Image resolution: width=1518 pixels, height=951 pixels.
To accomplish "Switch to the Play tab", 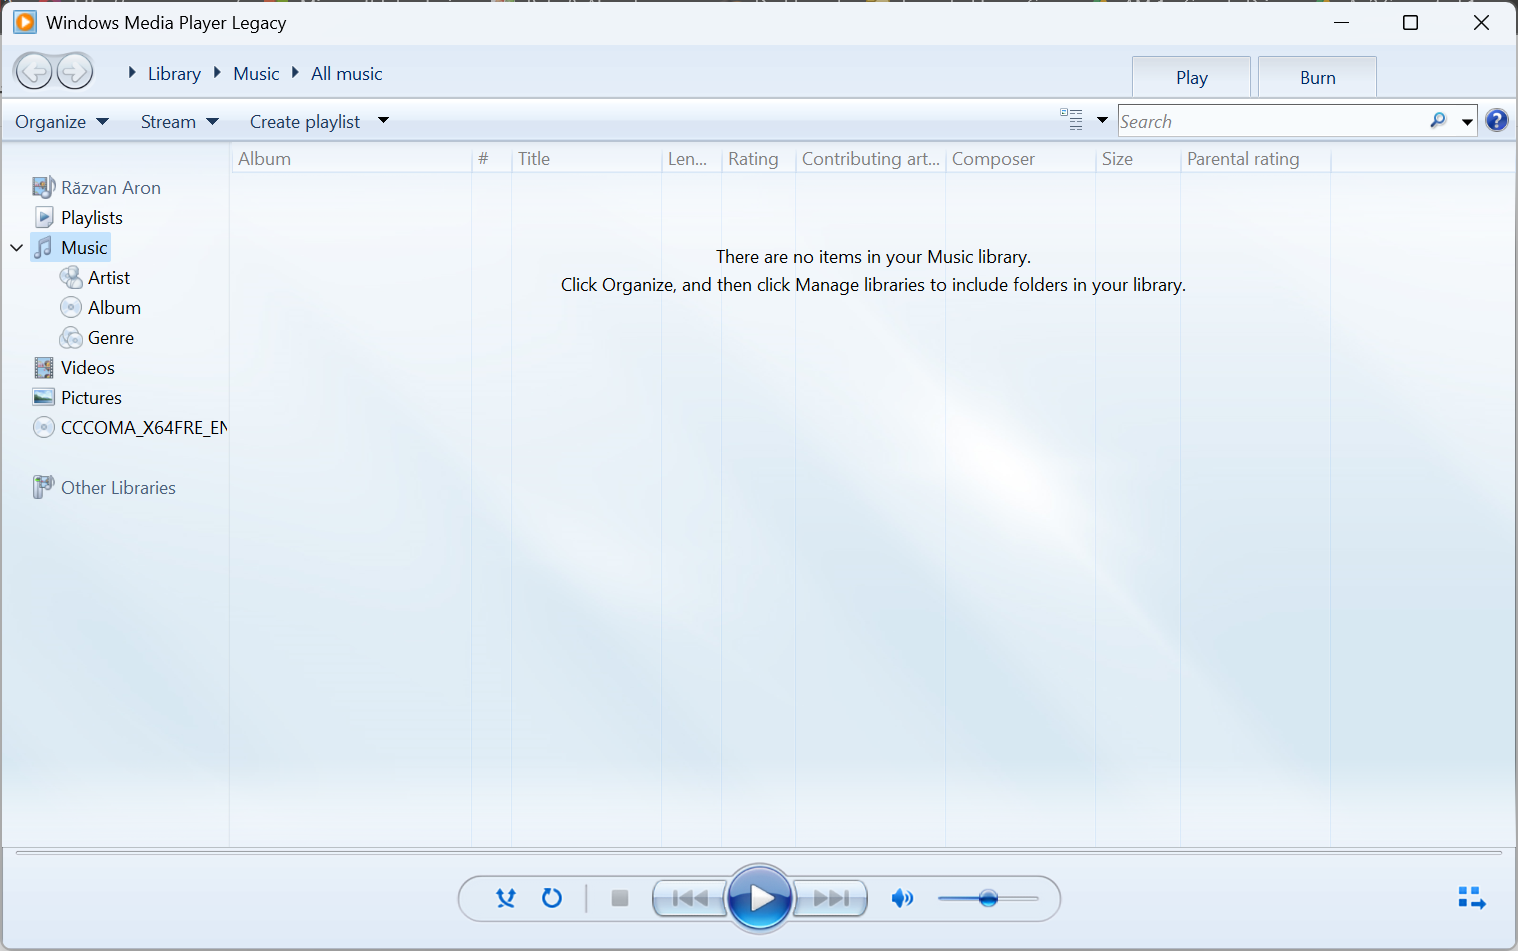I will coord(1191,77).
